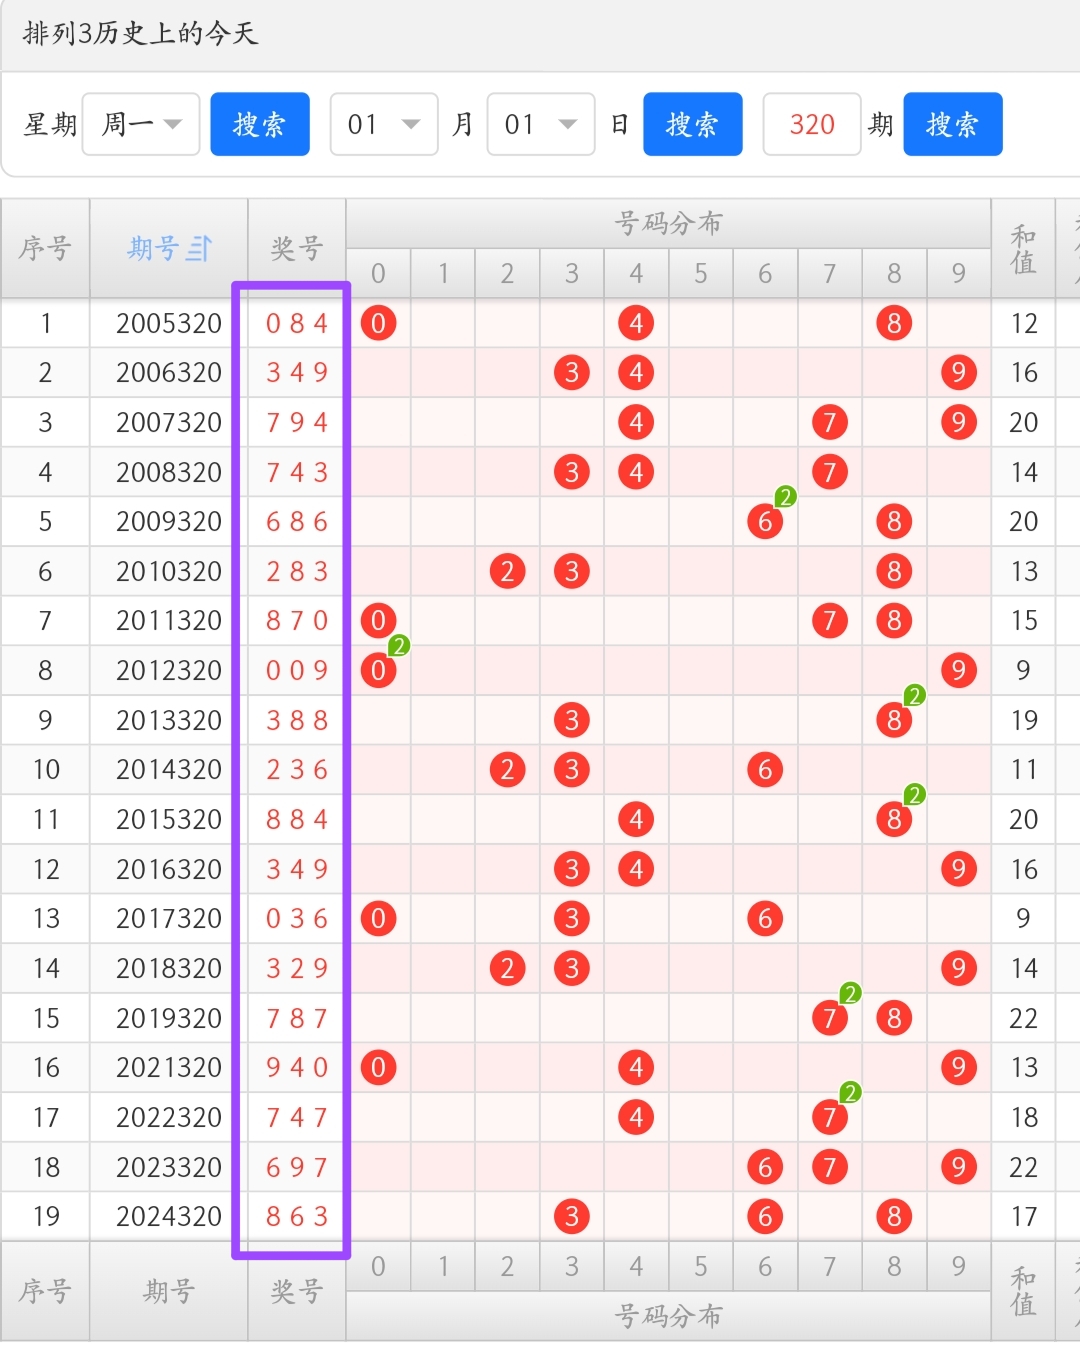Click red 6 ball in row 2014320

765,770
